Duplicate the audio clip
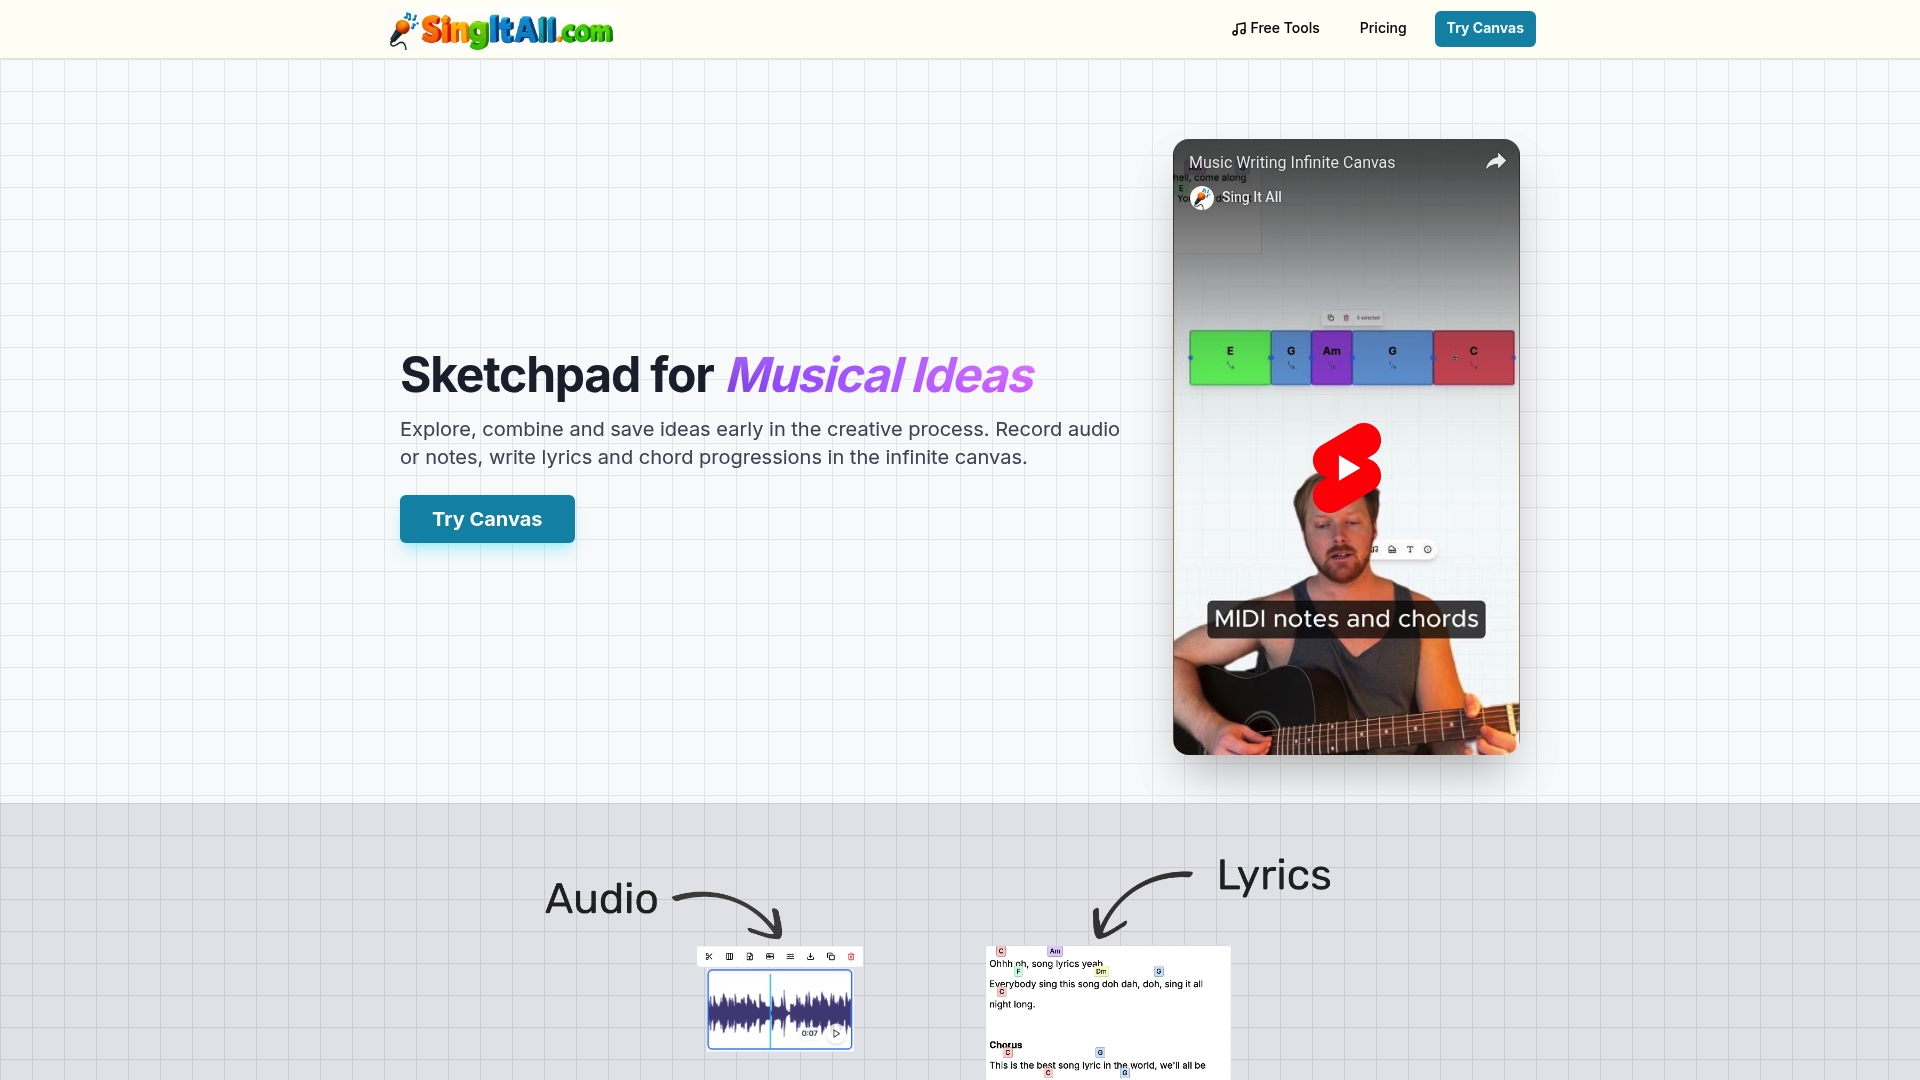The height and width of the screenshot is (1080, 1920). 830,957
